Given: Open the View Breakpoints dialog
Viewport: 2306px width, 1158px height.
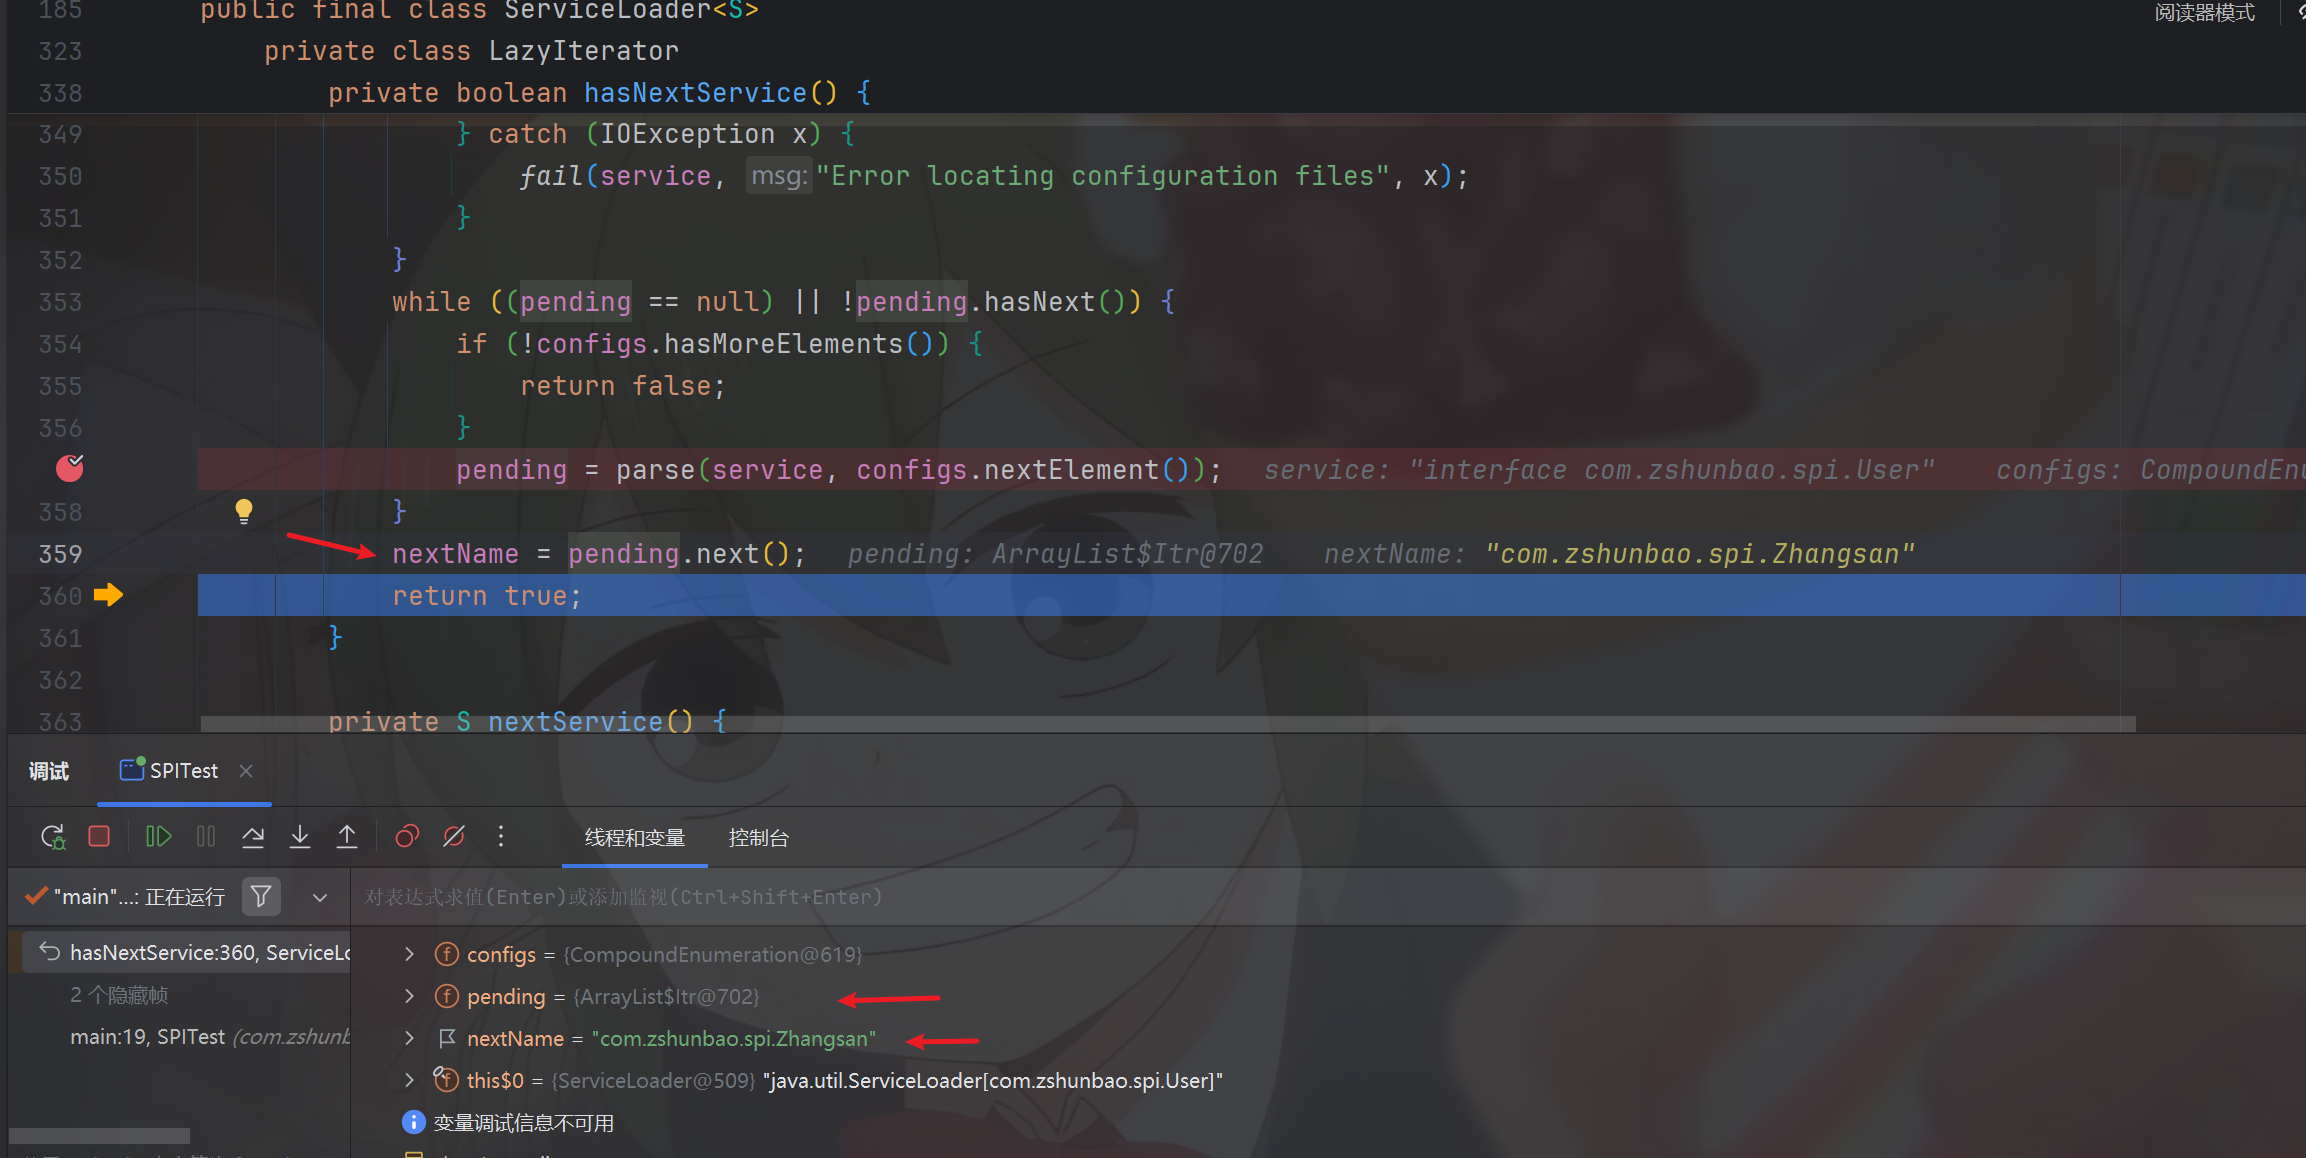Looking at the screenshot, I should (x=407, y=837).
